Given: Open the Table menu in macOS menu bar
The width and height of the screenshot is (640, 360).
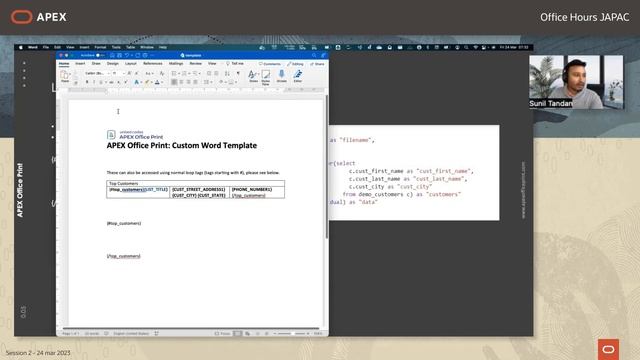Looking at the screenshot, I should point(131,47).
